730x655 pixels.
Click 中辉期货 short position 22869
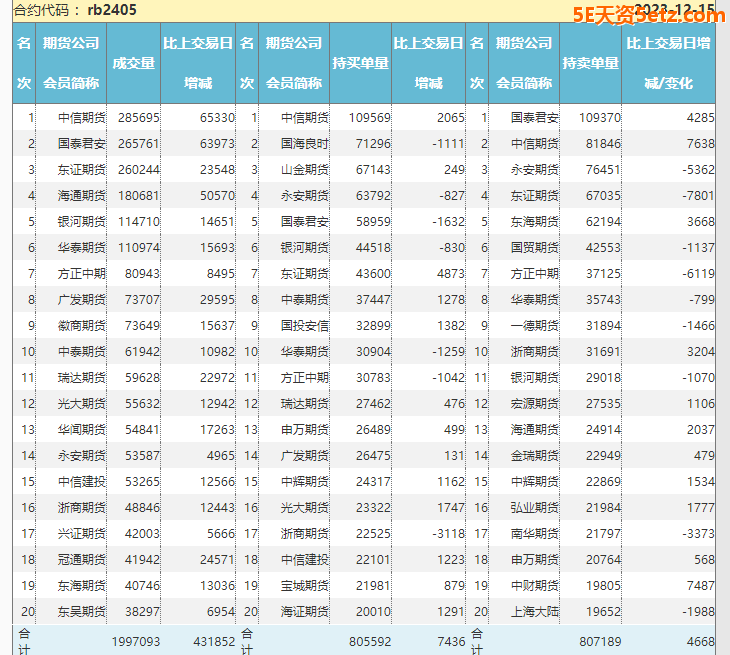(x=603, y=482)
